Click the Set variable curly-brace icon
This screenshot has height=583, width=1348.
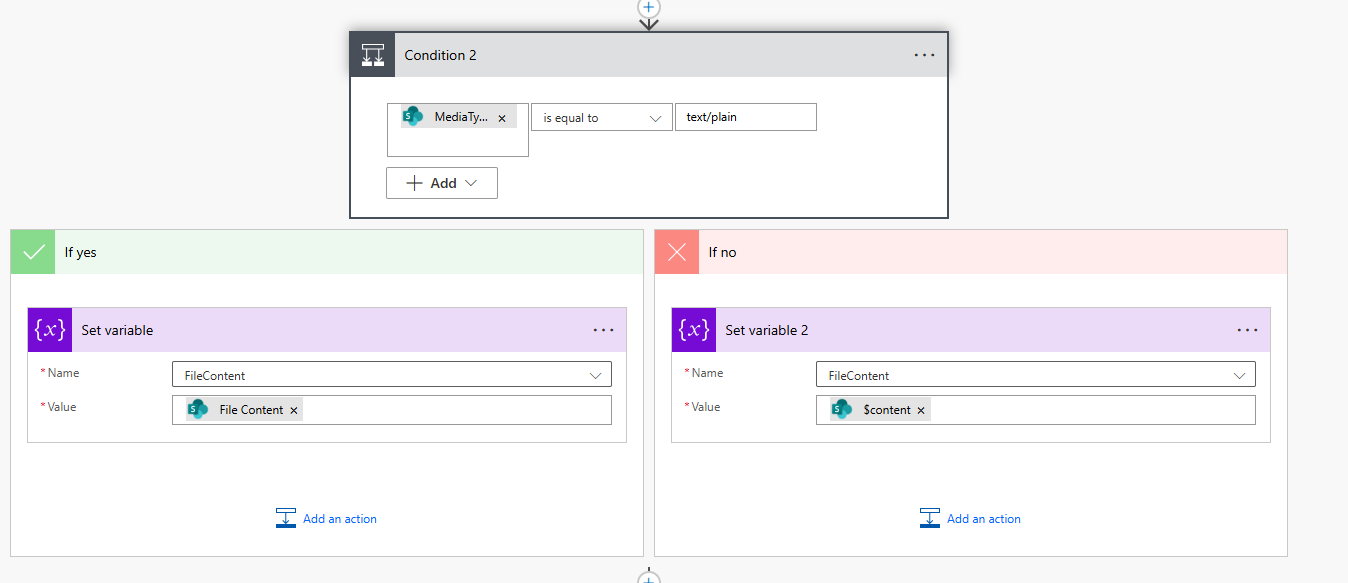[x=50, y=330]
